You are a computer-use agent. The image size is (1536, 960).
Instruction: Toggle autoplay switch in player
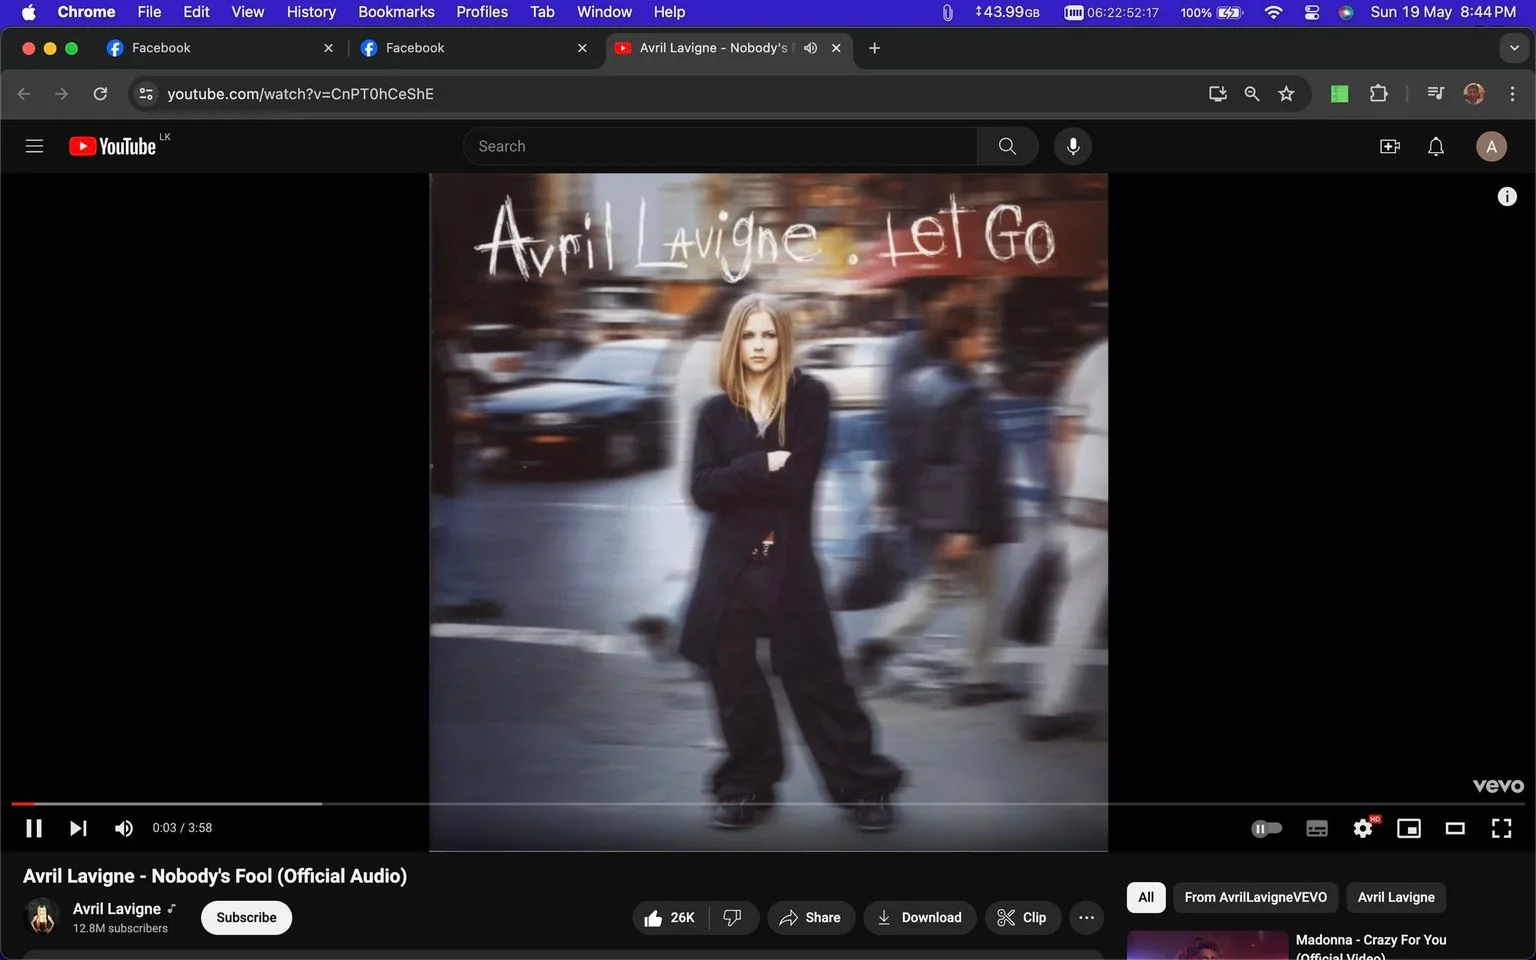pos(1267,828)
